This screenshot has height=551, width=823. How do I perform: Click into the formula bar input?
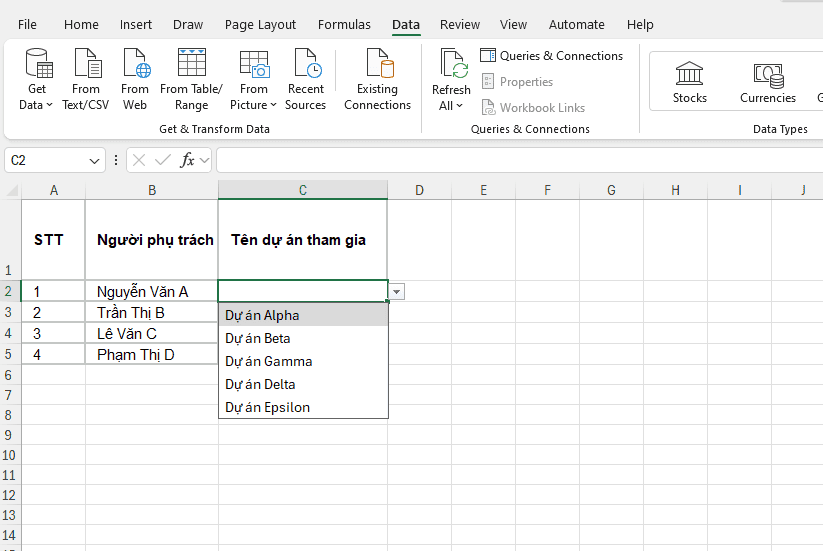tap(520, 160)
